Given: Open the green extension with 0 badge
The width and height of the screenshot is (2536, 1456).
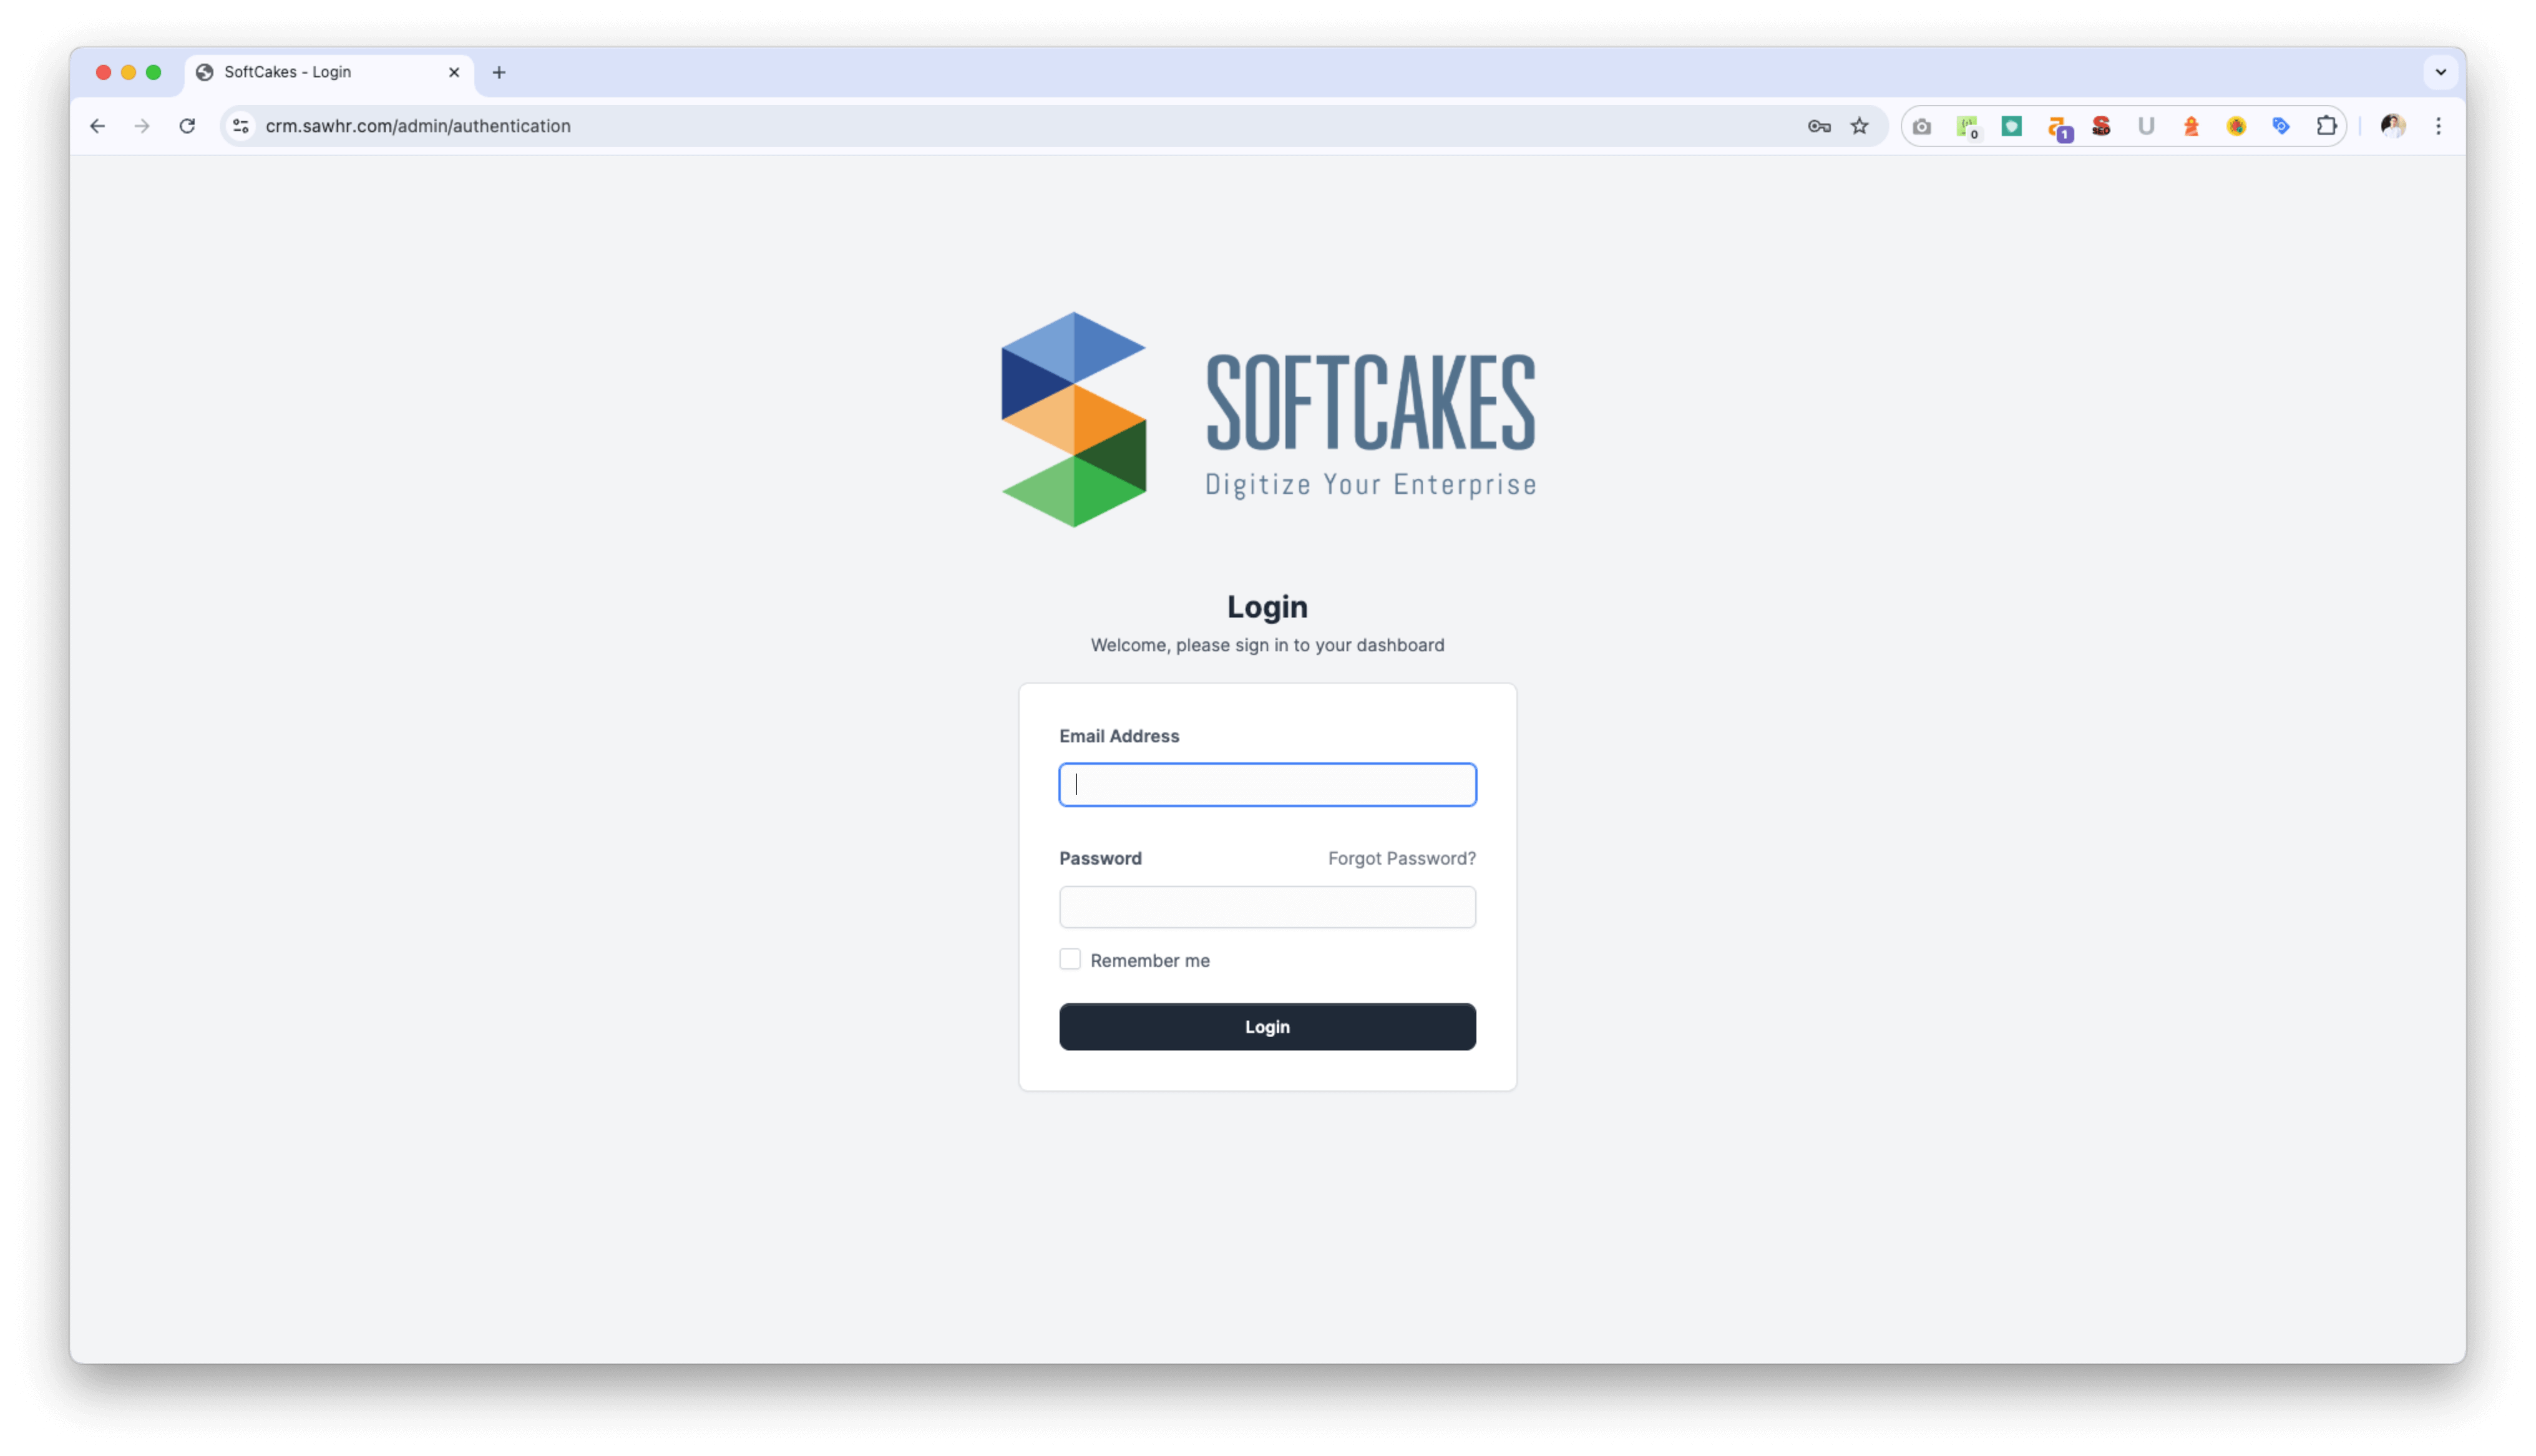Looking at the screenshot, I should pos(1967,126).
